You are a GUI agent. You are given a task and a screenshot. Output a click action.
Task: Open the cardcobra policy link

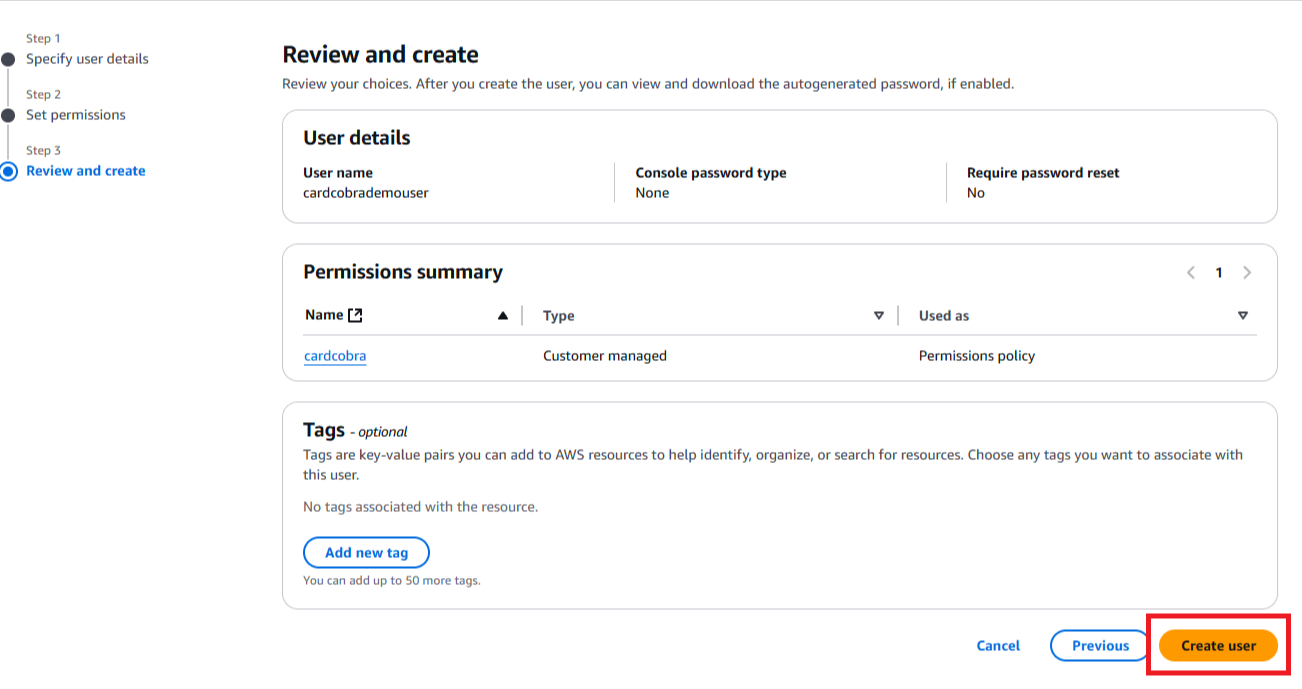(335, 356)
